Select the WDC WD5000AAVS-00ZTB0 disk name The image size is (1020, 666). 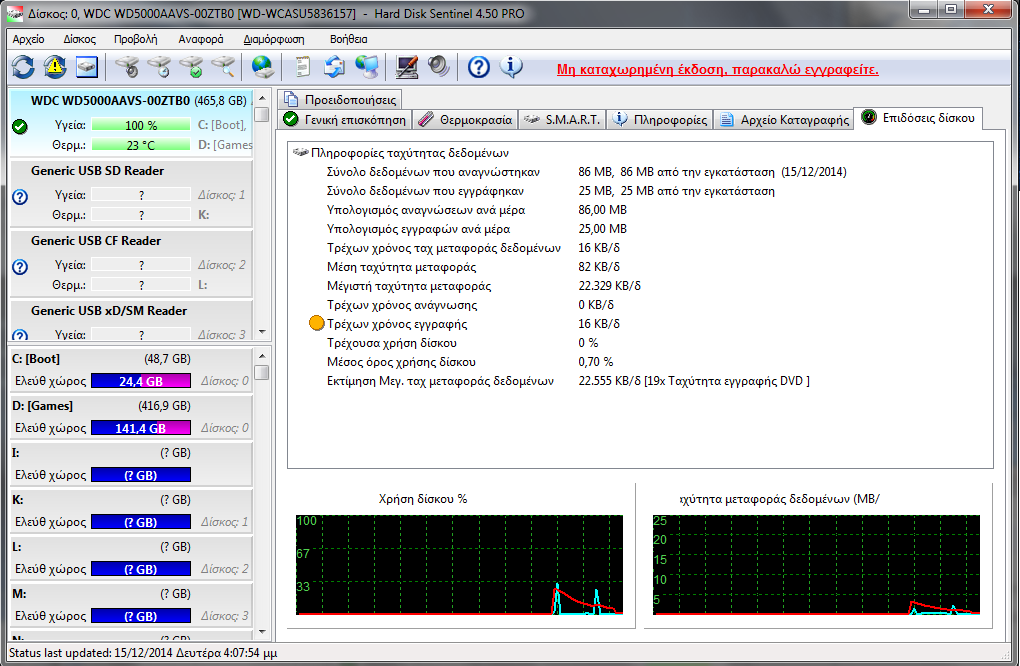(x=111, y=101)
